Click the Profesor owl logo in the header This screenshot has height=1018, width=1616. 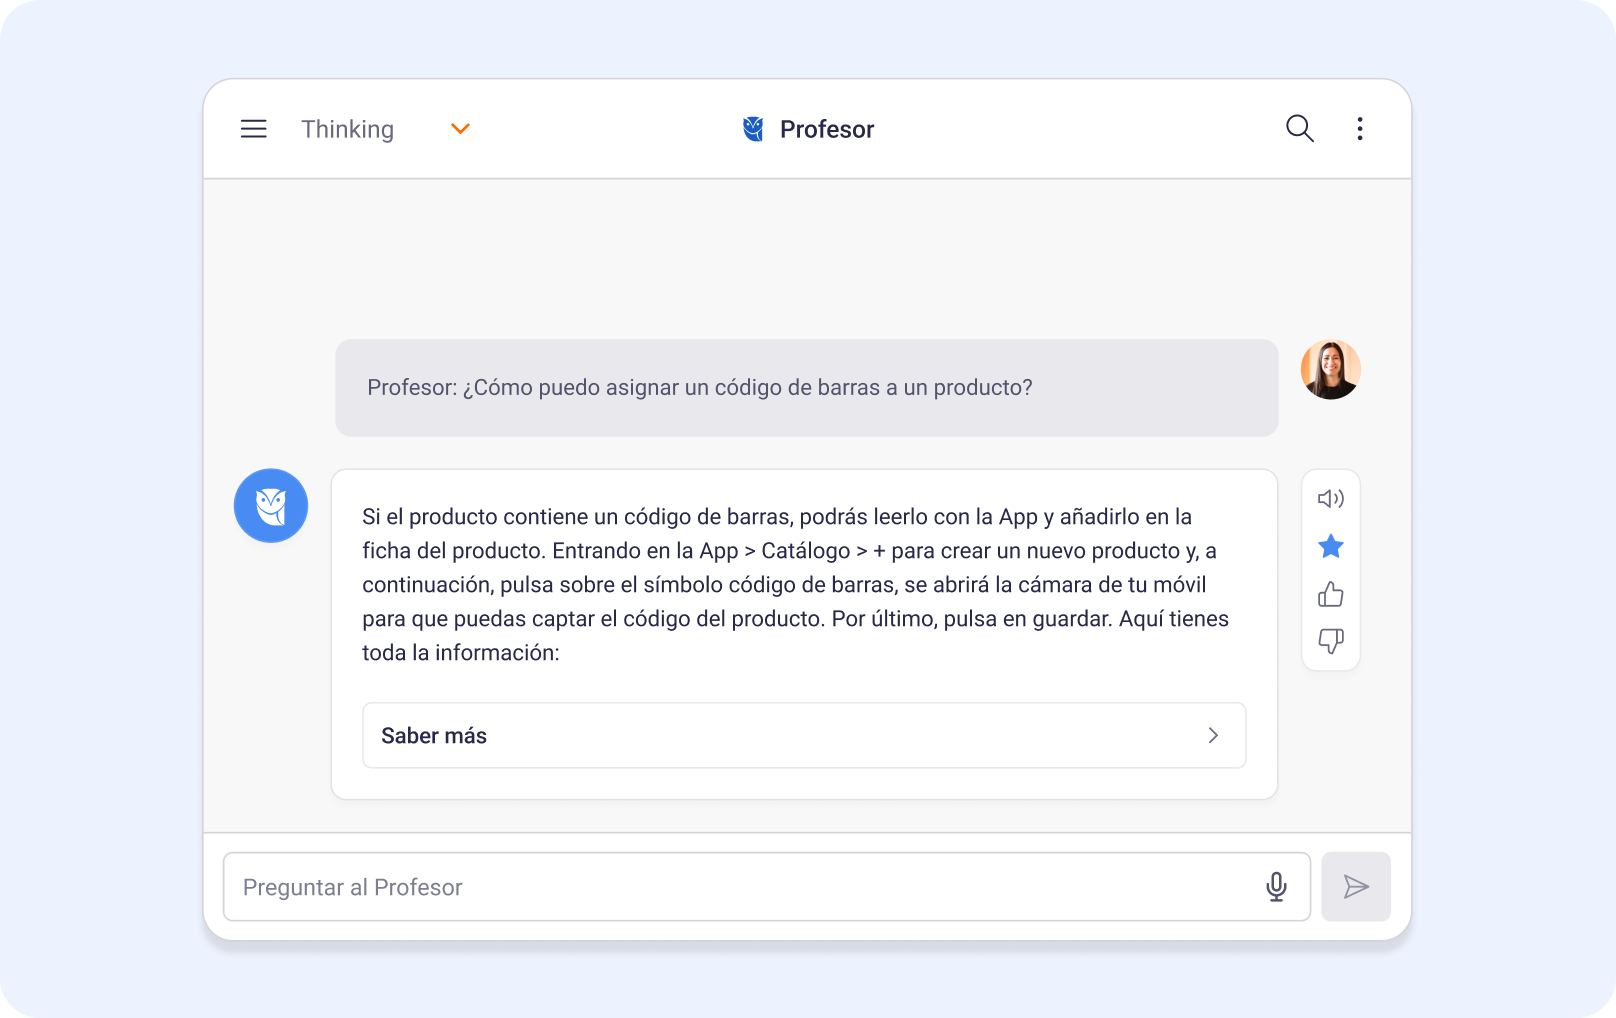click(751, 128)
